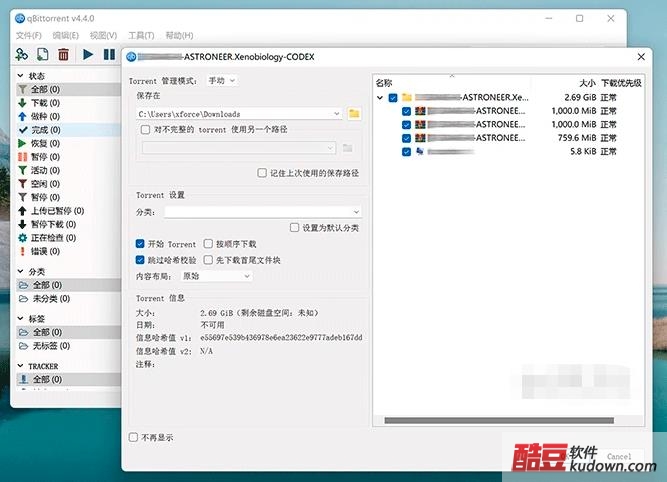The width and height of the screenshot is (667, 482).
Task: Click the add torrent file toolbar icon
Action: [43, 54]
